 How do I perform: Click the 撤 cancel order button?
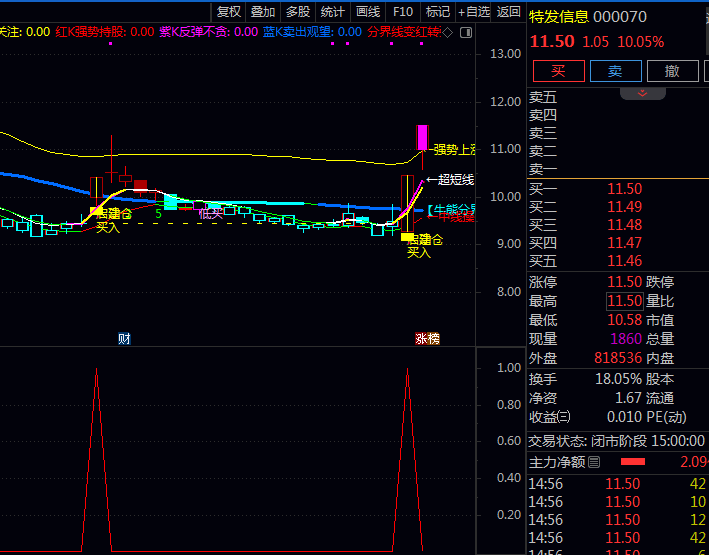672,71
